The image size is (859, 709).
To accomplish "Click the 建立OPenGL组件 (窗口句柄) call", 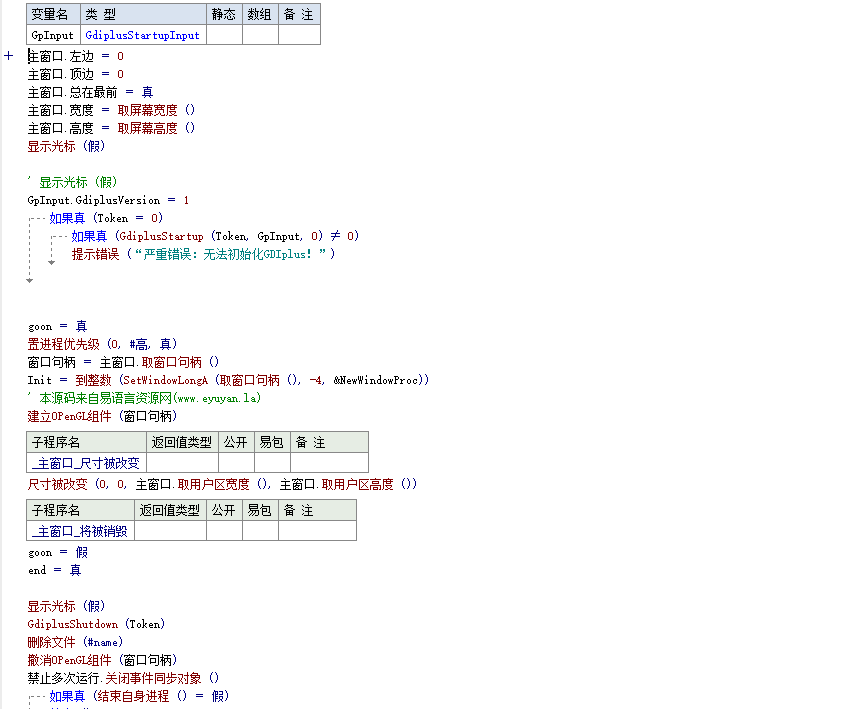I will click(102, 416).
